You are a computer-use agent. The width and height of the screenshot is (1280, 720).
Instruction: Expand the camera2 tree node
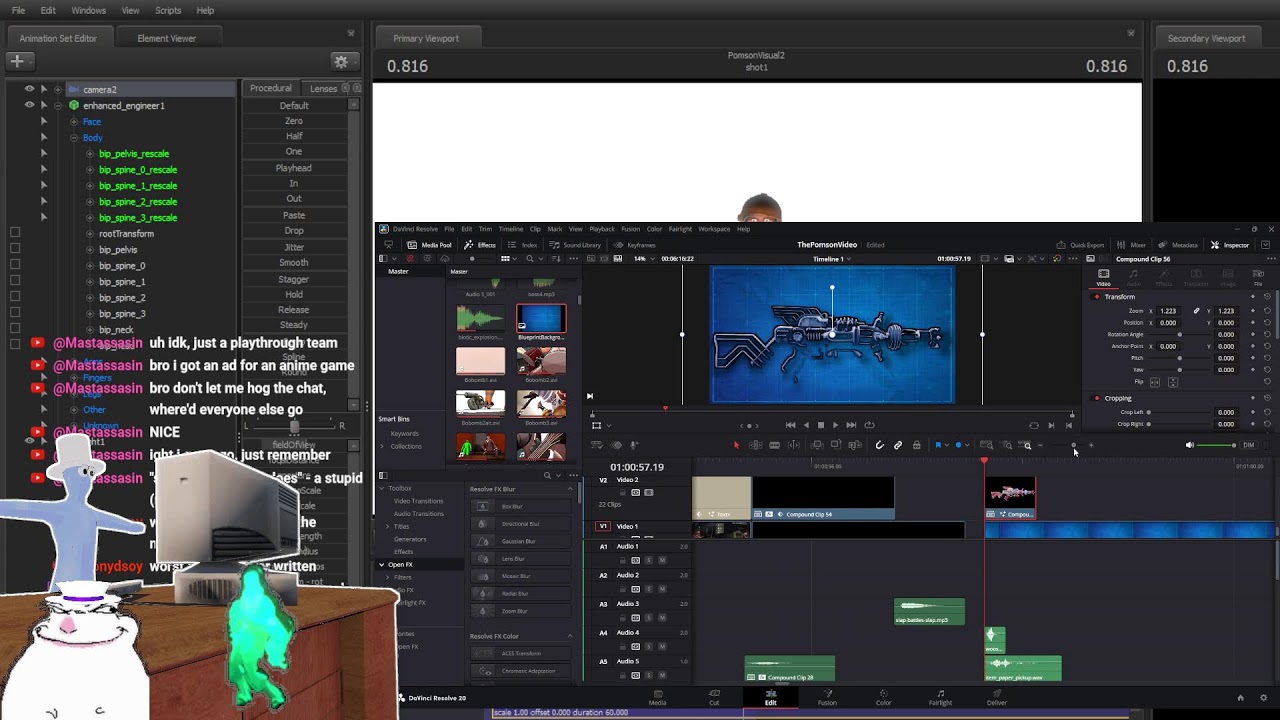tap(58, 89)
